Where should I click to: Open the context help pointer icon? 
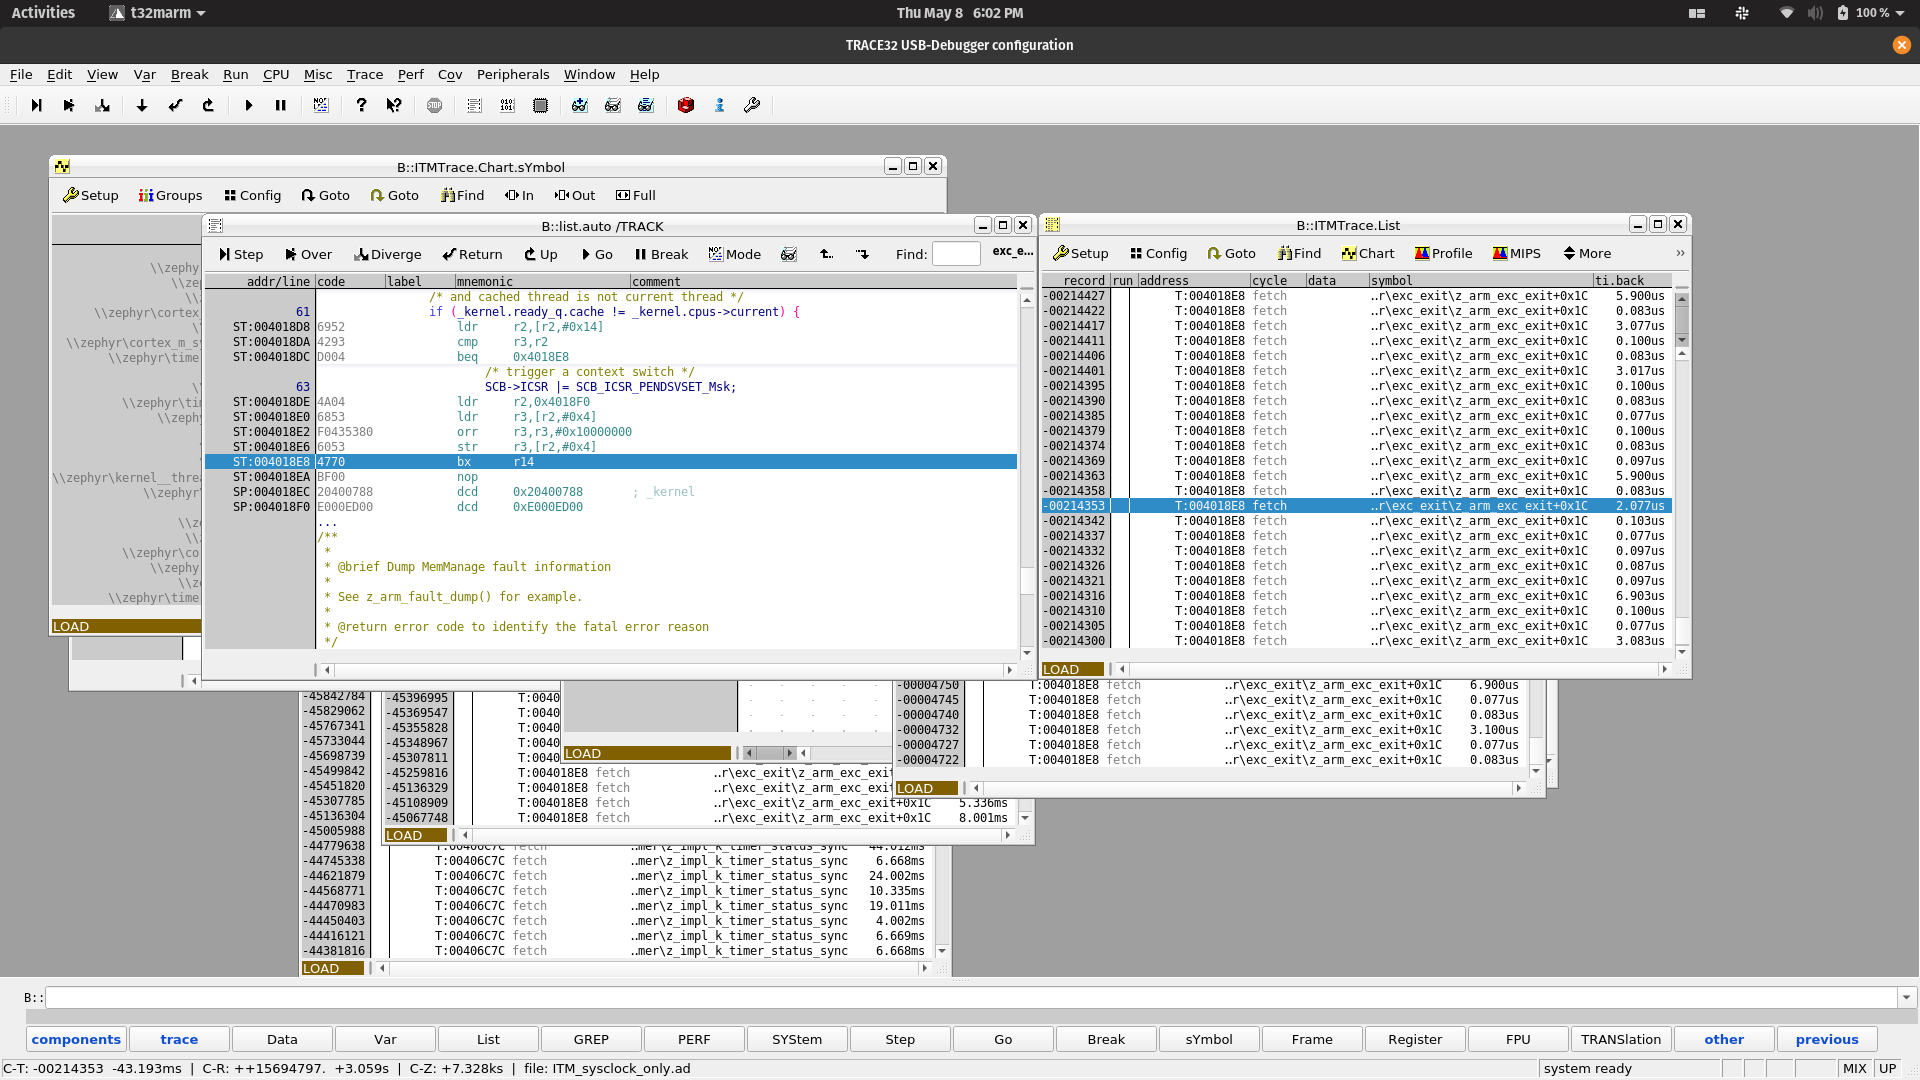pyautogui.click(x=394, y=105)
